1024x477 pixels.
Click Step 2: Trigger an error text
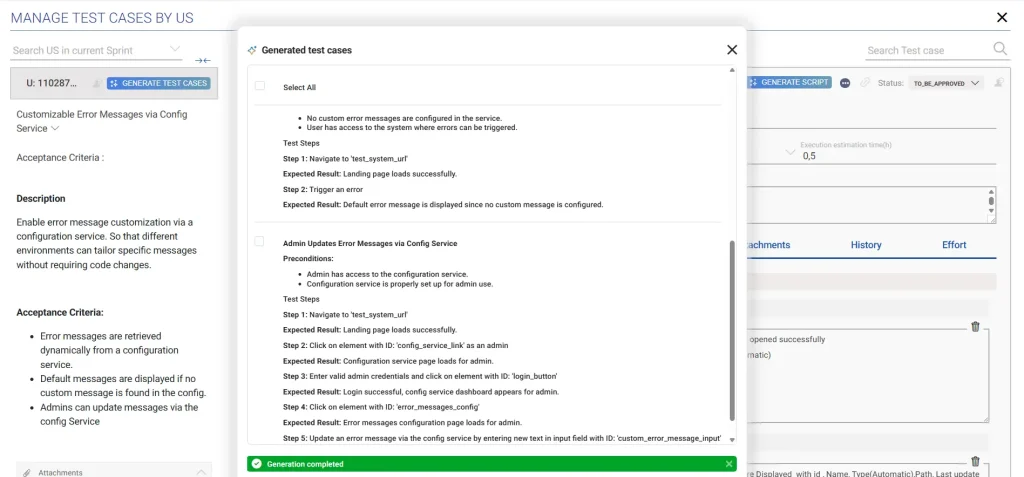[323, 189]
